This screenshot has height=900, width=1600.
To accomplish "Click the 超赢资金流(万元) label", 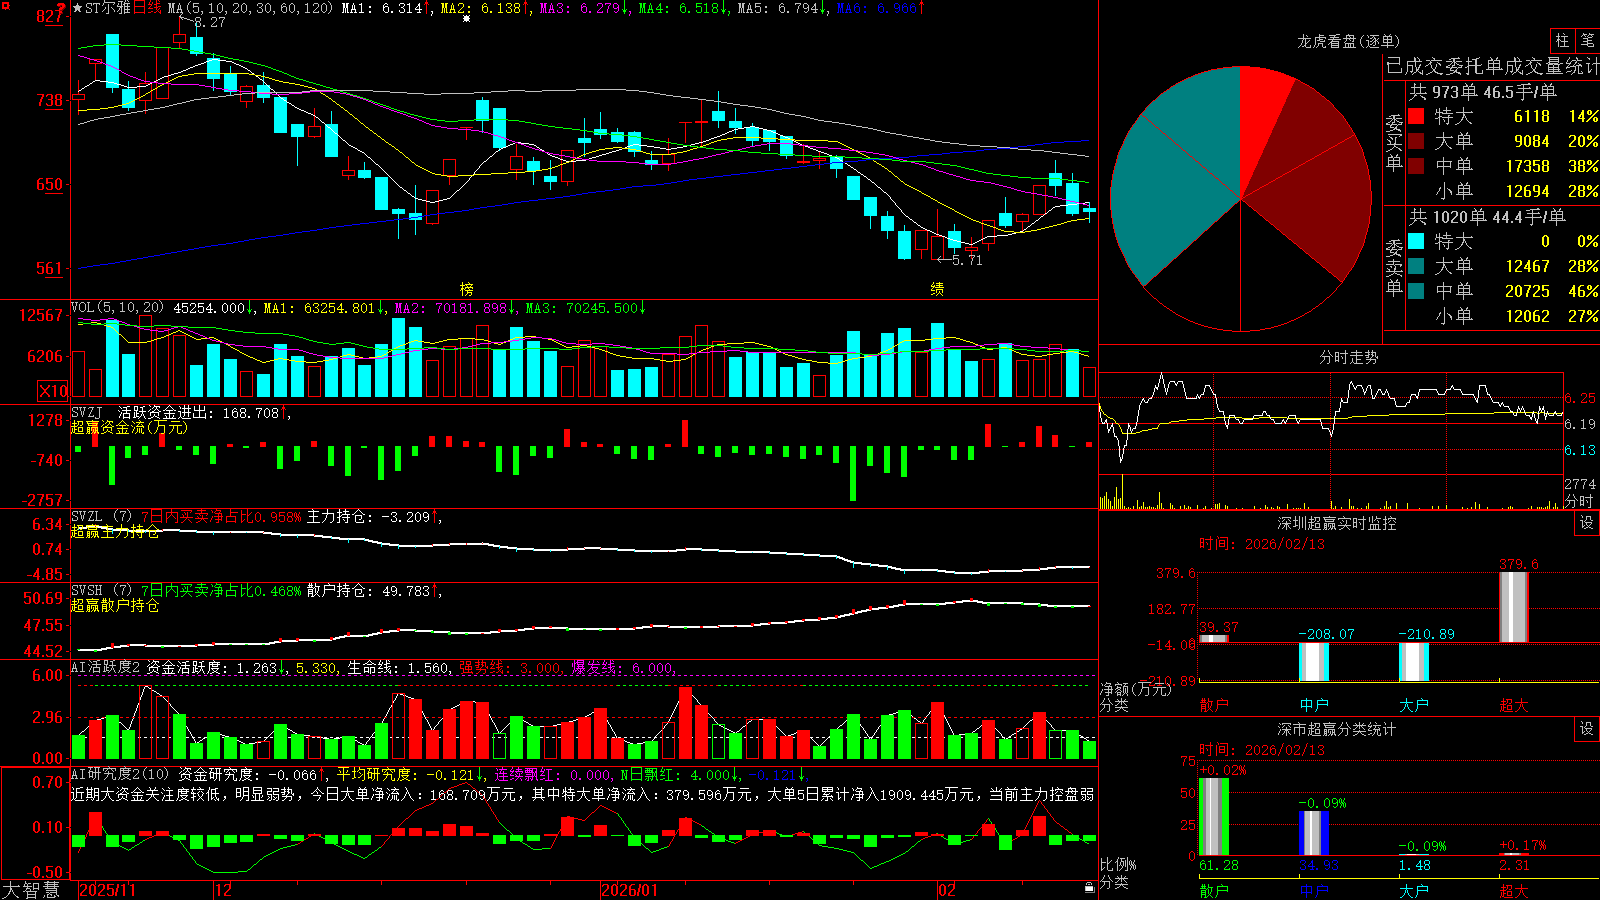I will (x=129, y=427).
